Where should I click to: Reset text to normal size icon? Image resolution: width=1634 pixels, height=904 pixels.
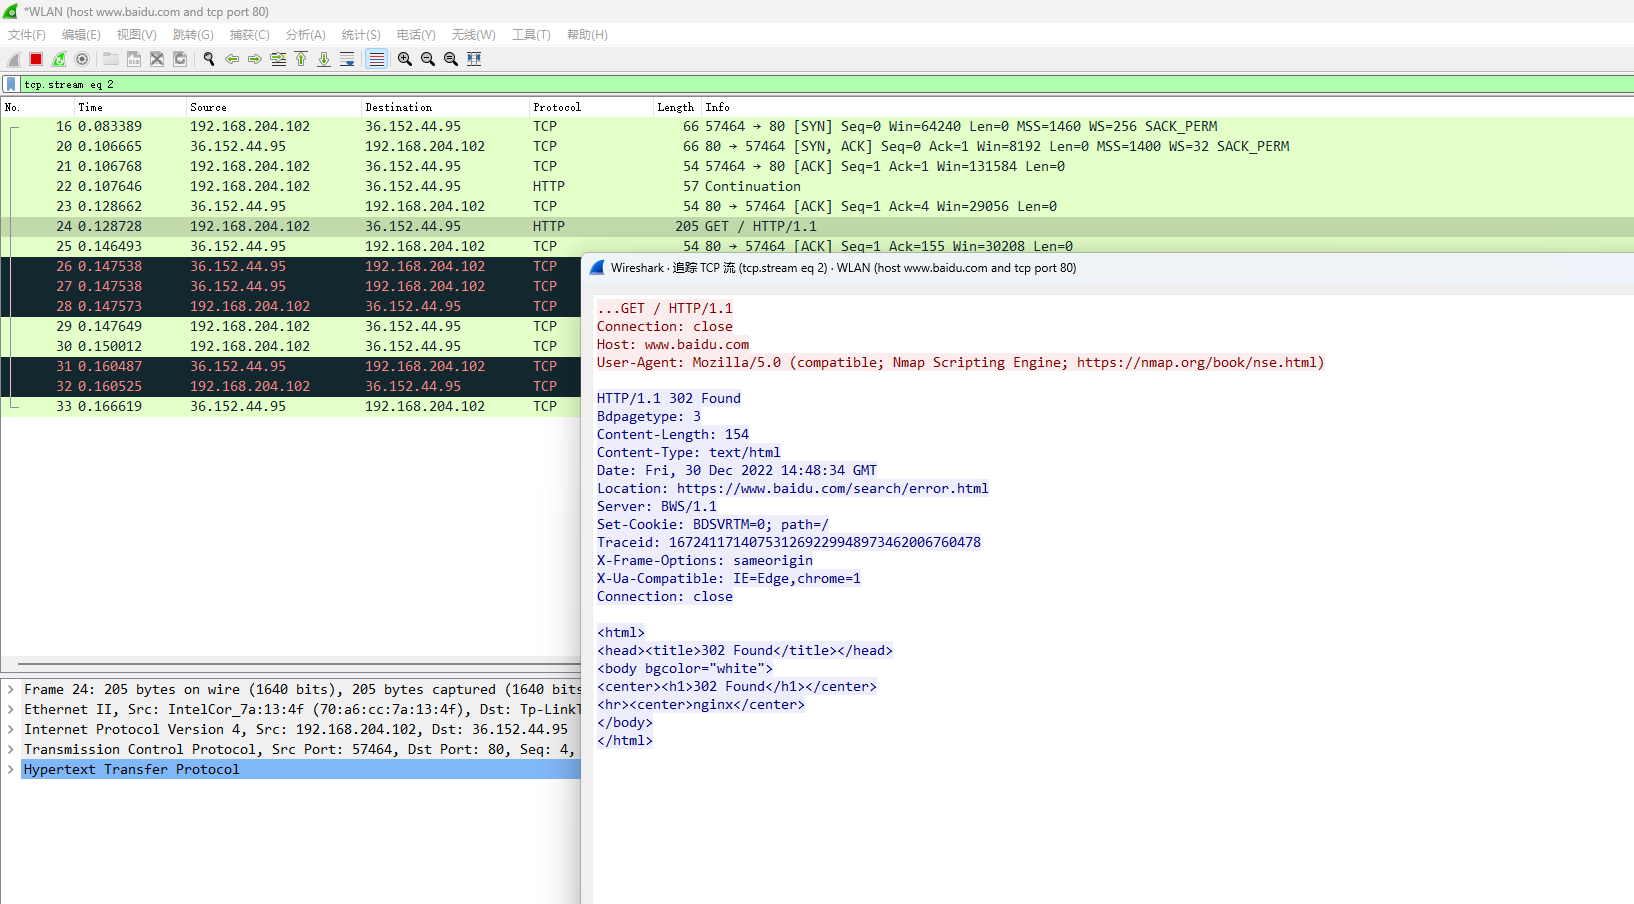(x=451, y=59)
